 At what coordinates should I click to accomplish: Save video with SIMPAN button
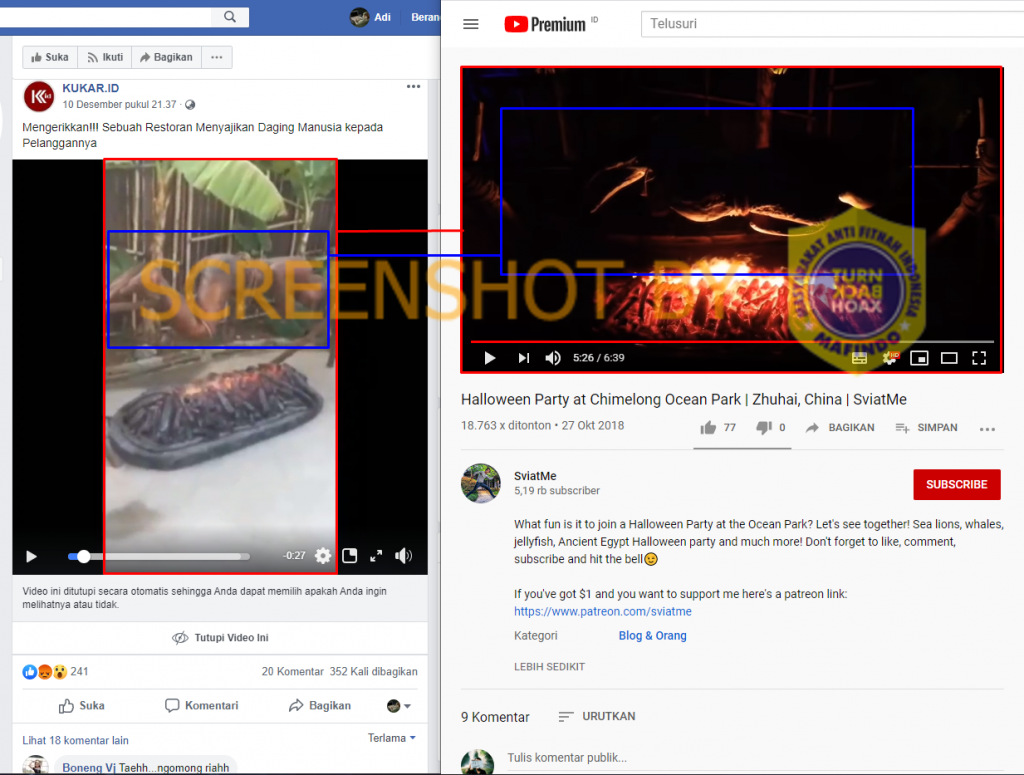[926, 428]
